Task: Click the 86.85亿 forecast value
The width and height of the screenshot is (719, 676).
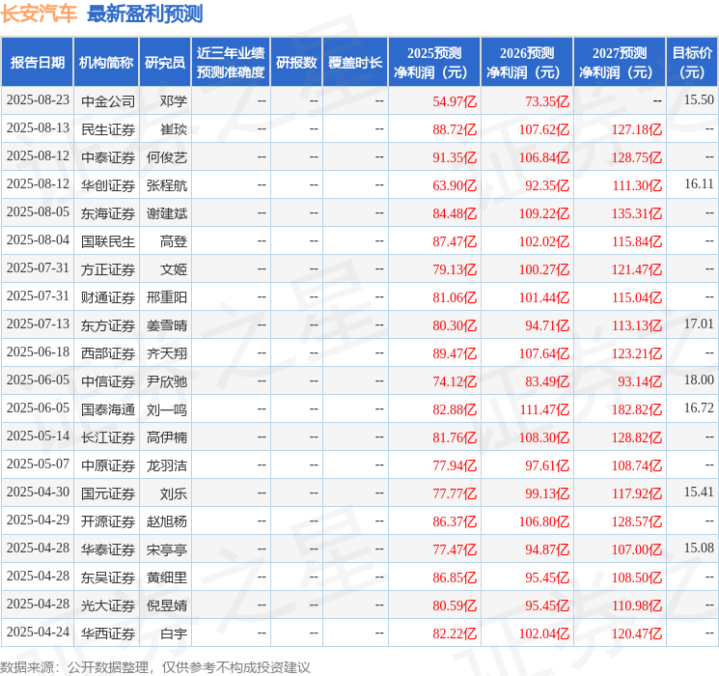Action: tap(455, 578)
